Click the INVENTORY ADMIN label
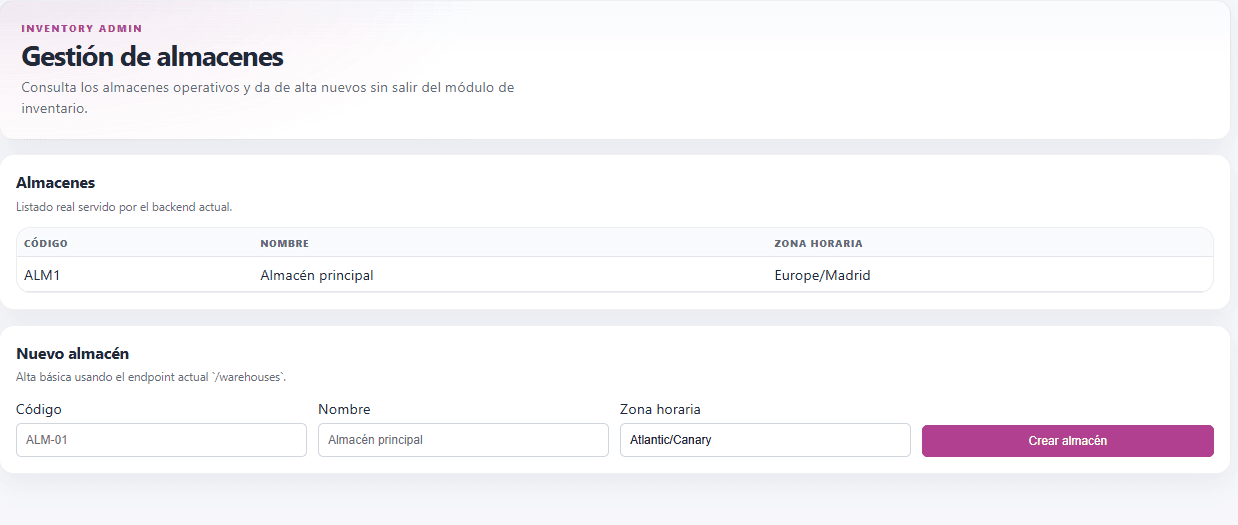This screenshot has width=1238, height=525. [82, 28]
